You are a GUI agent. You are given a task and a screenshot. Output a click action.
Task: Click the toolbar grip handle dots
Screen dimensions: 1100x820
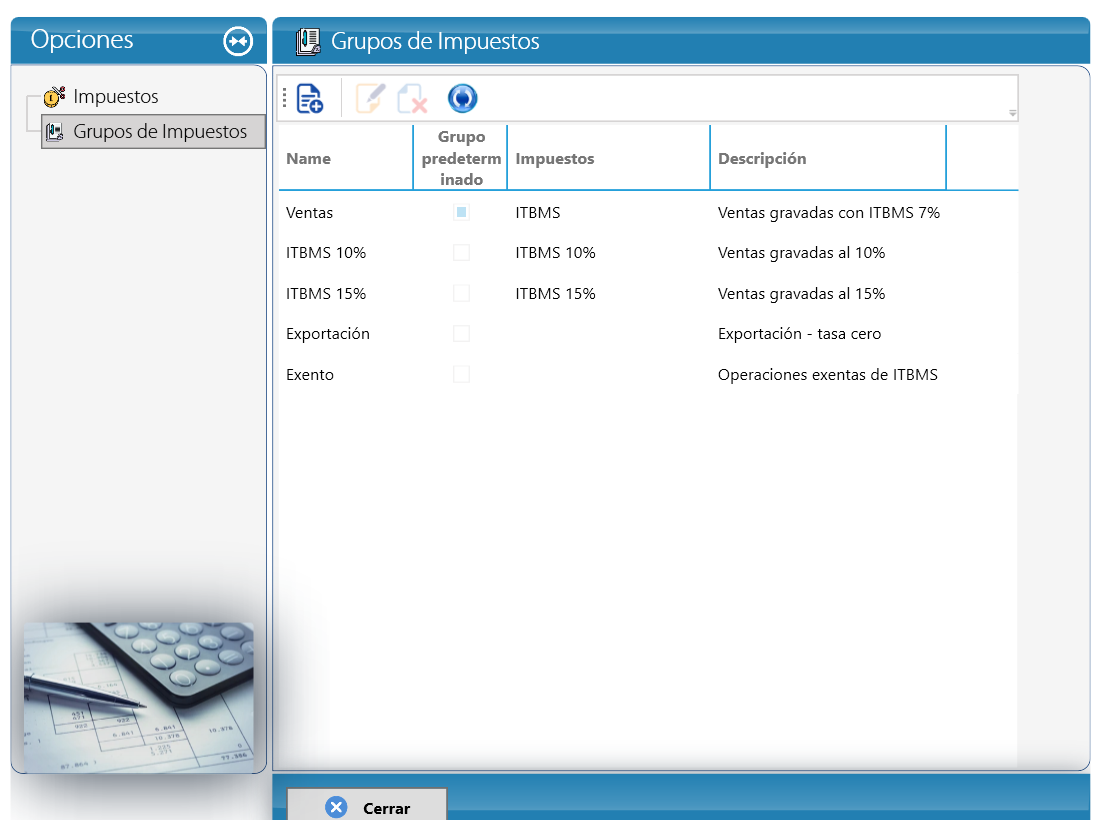pos(284,98)
